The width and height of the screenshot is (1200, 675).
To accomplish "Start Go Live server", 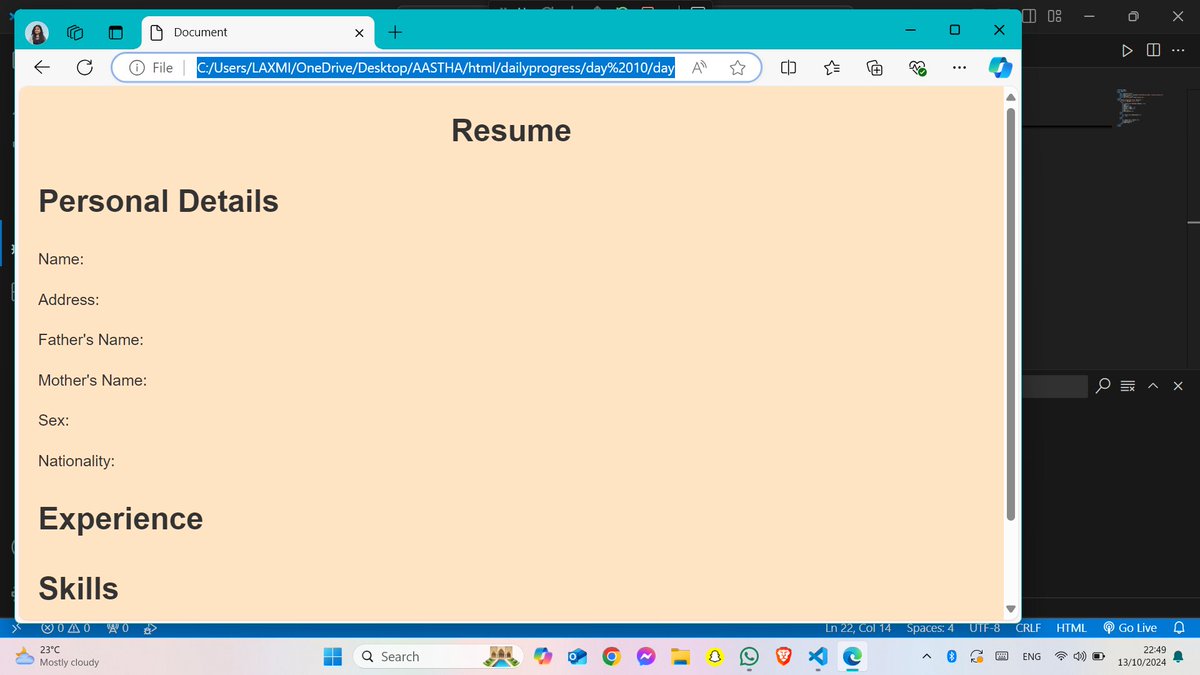I will [1130, 628].
